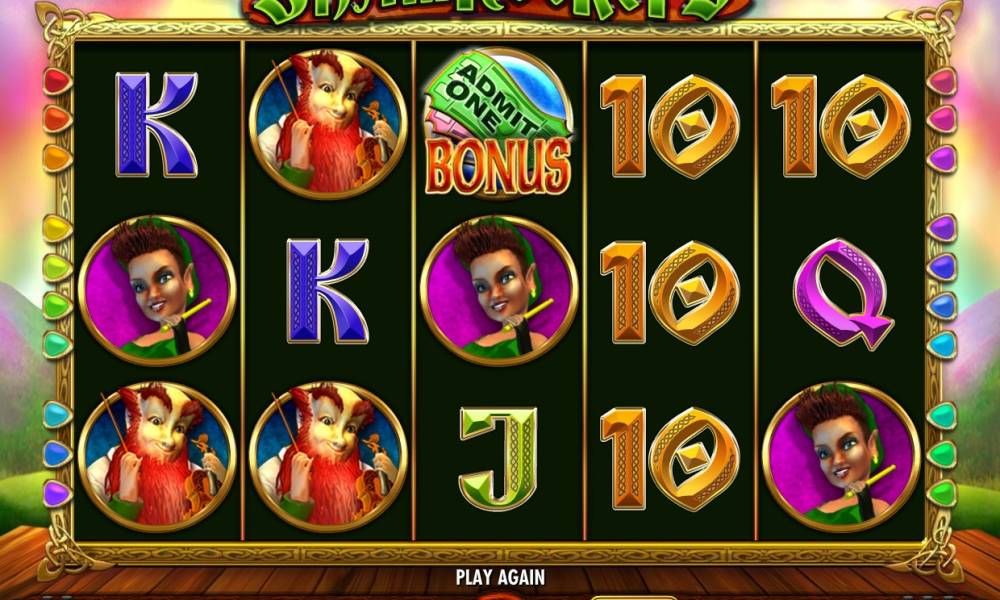
Task: Select the red payline gem on the left edge
Action: (x=57, y=81)
